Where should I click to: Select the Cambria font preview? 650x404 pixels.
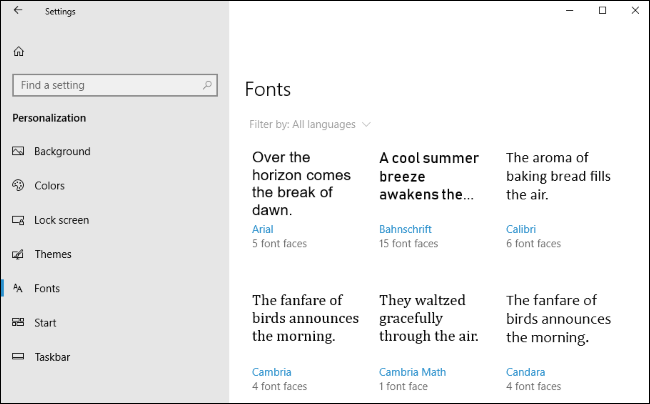click(305, 317)
